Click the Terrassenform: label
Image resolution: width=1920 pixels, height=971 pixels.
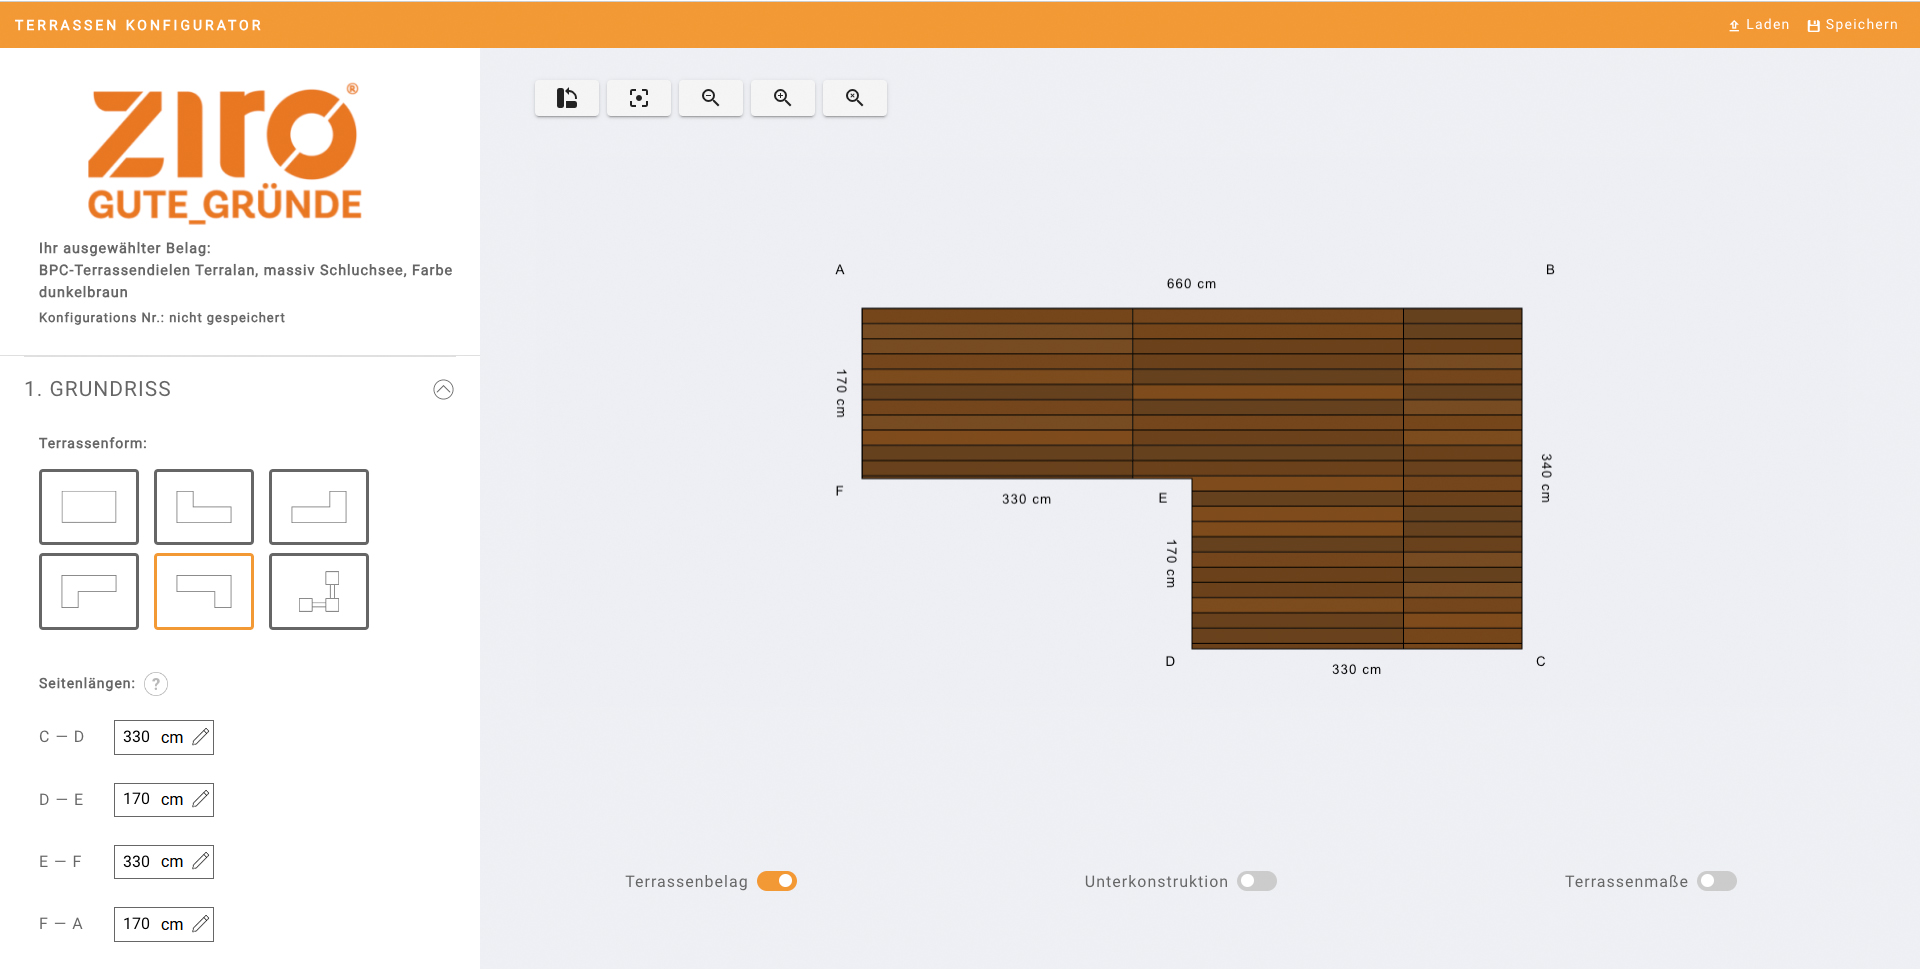pos(93,443)
